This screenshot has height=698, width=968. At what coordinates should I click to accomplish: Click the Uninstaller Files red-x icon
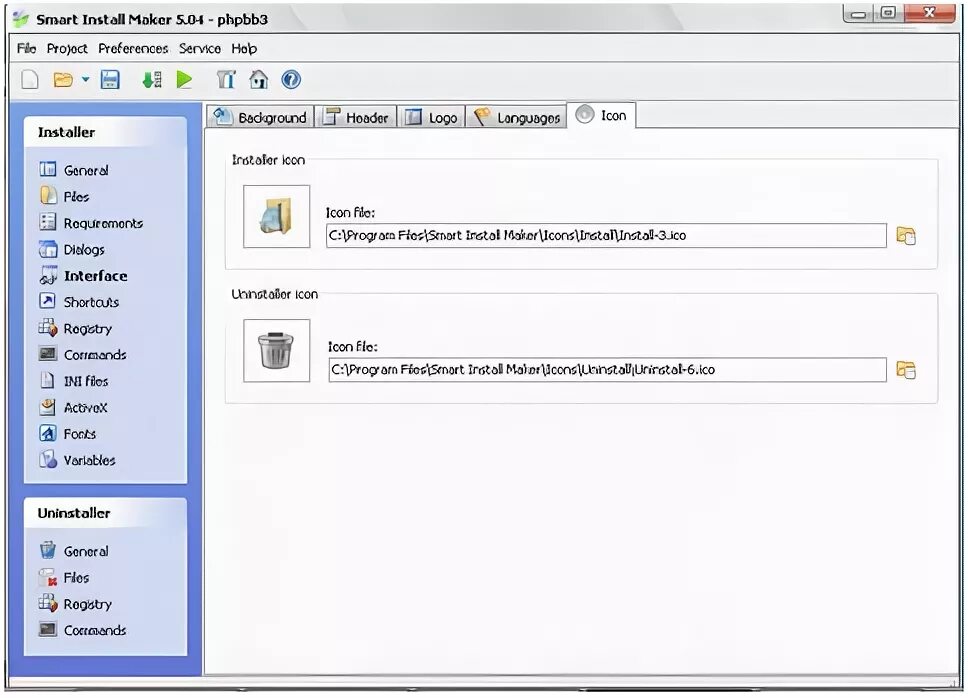tap(48, 577)
